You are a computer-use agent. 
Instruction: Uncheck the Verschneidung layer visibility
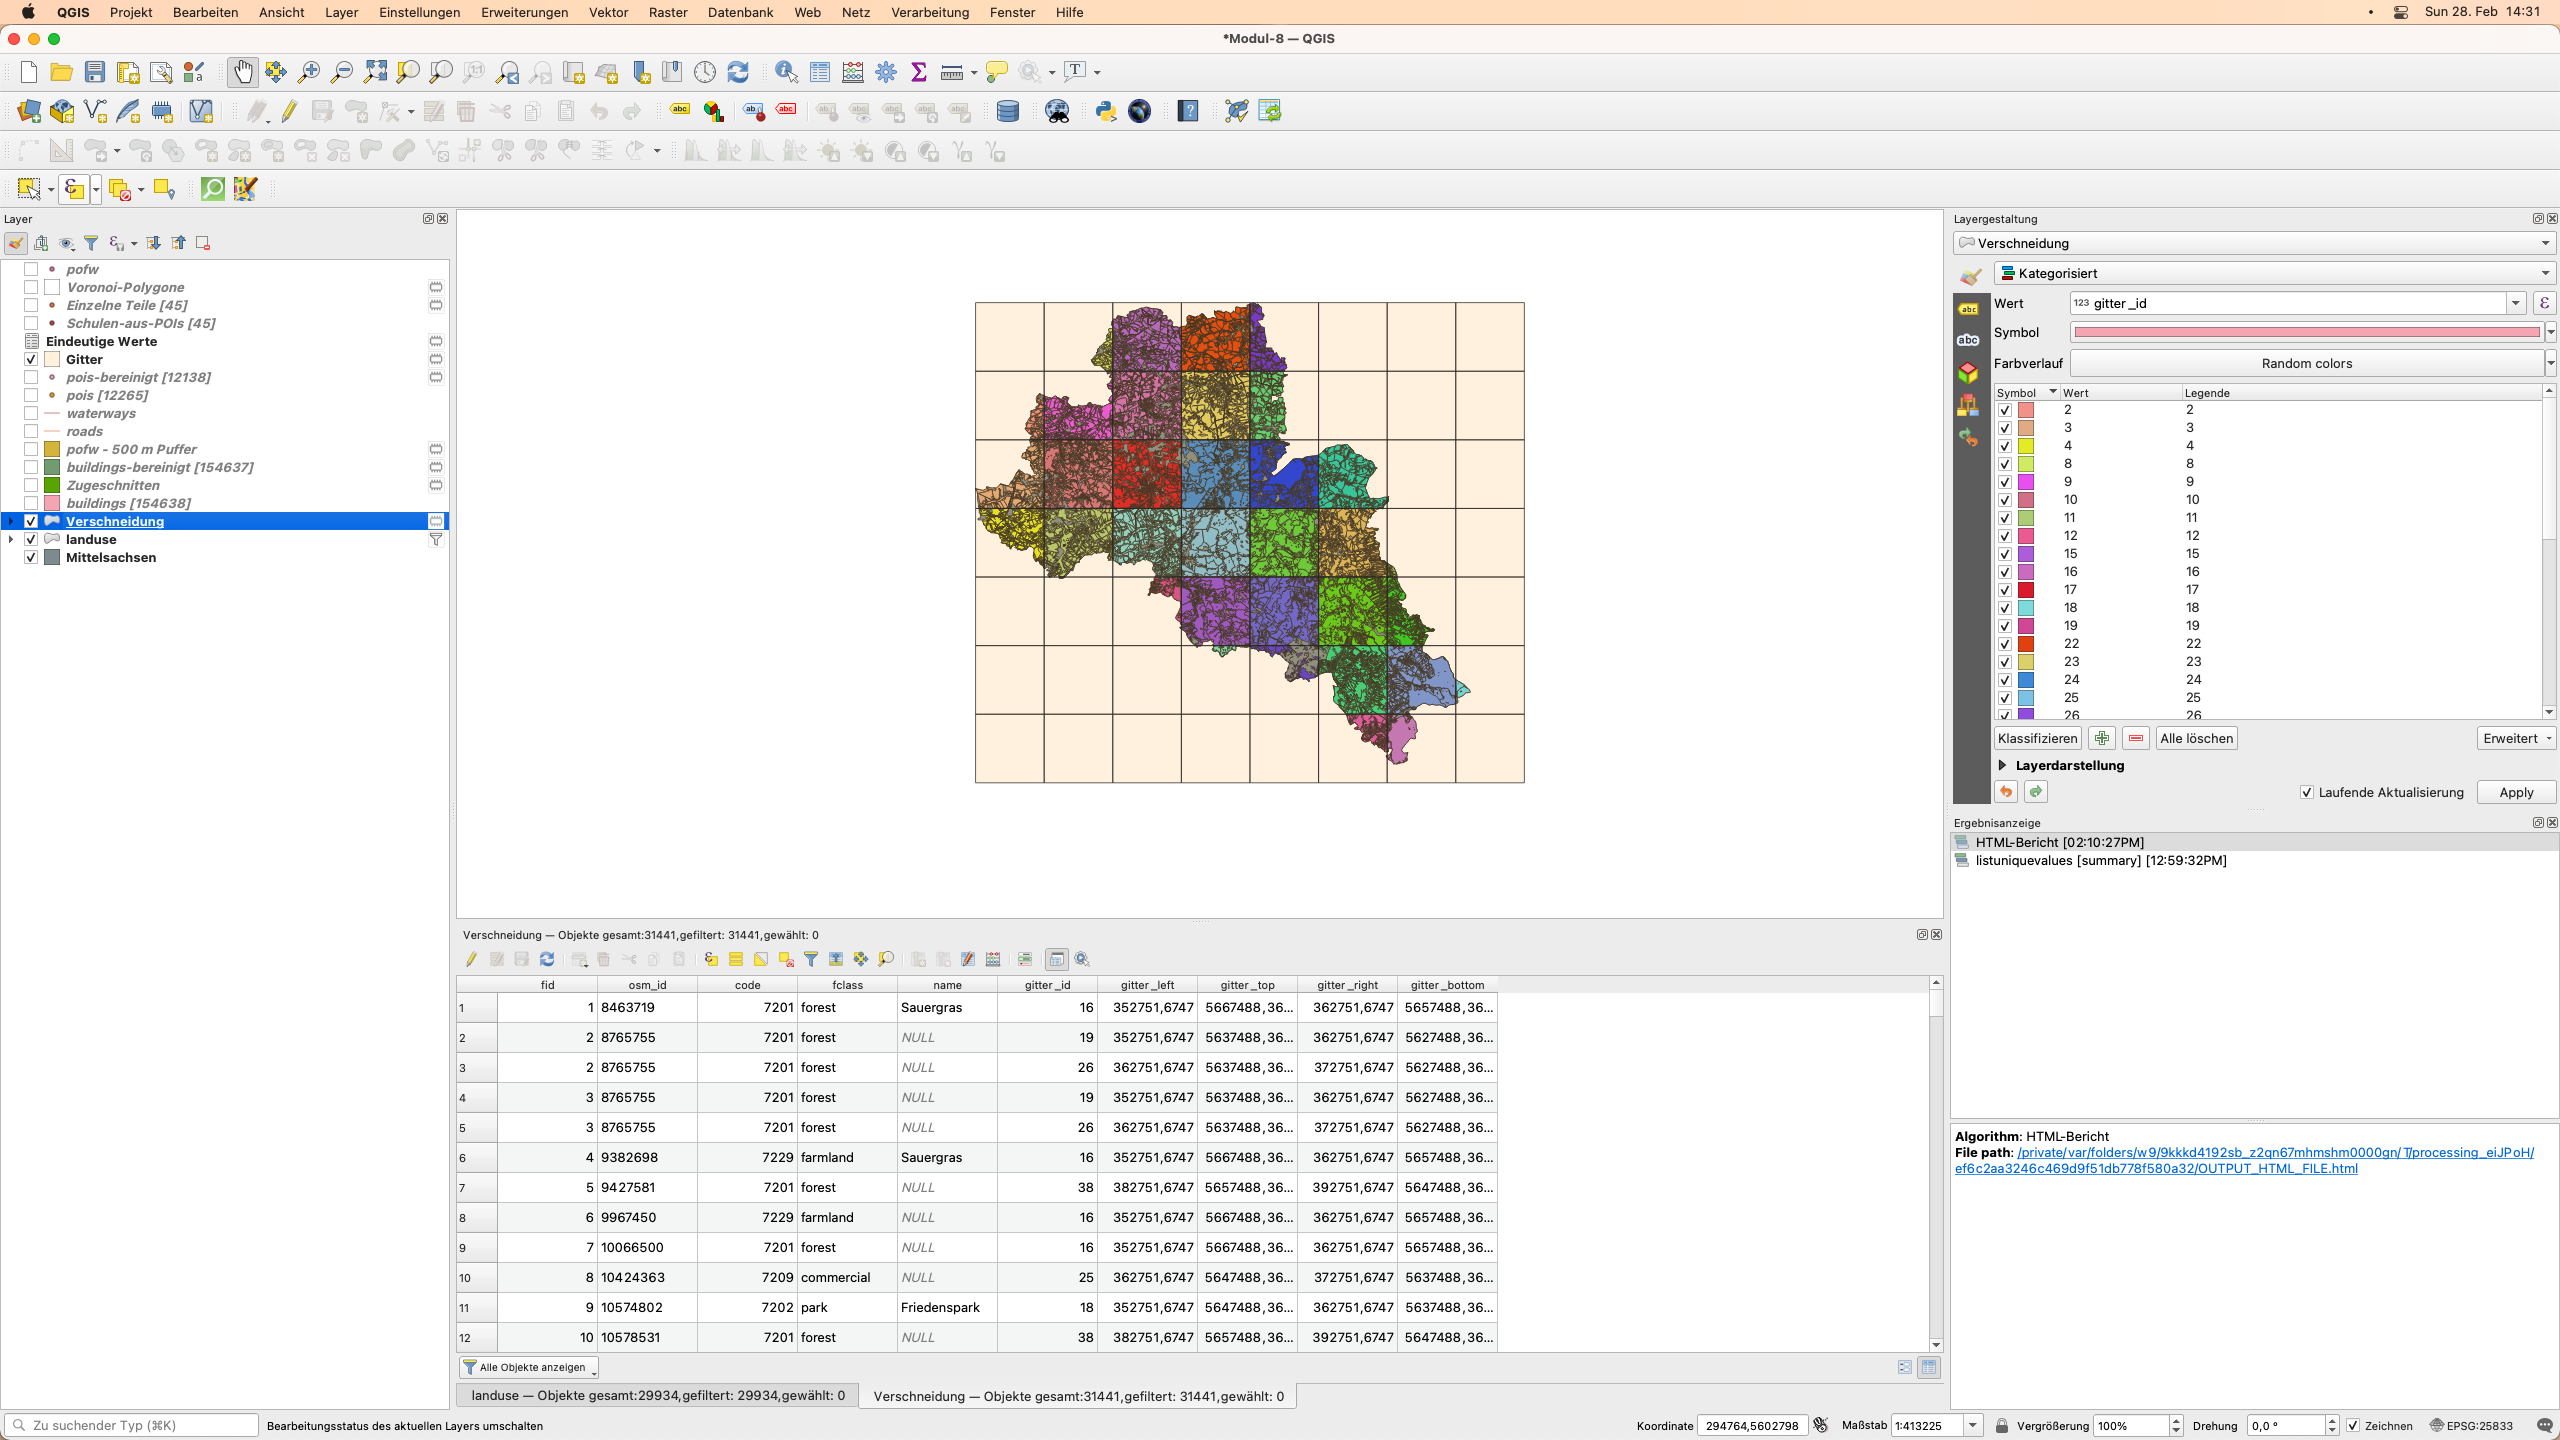[x=31, y=521]
